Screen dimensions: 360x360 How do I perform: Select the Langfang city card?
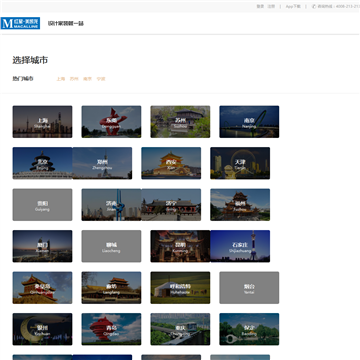tap(111, 288)
